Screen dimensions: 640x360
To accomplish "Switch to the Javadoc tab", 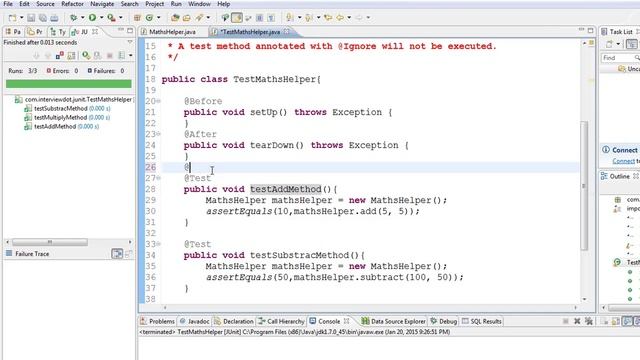I will click(195, 321).
